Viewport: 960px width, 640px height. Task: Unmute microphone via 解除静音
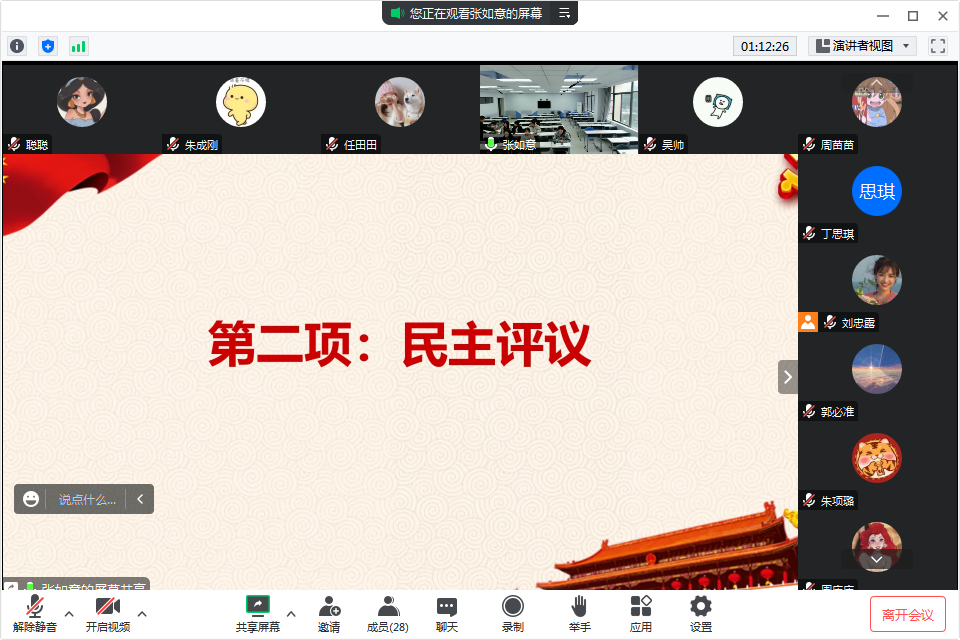pos(35,613)
